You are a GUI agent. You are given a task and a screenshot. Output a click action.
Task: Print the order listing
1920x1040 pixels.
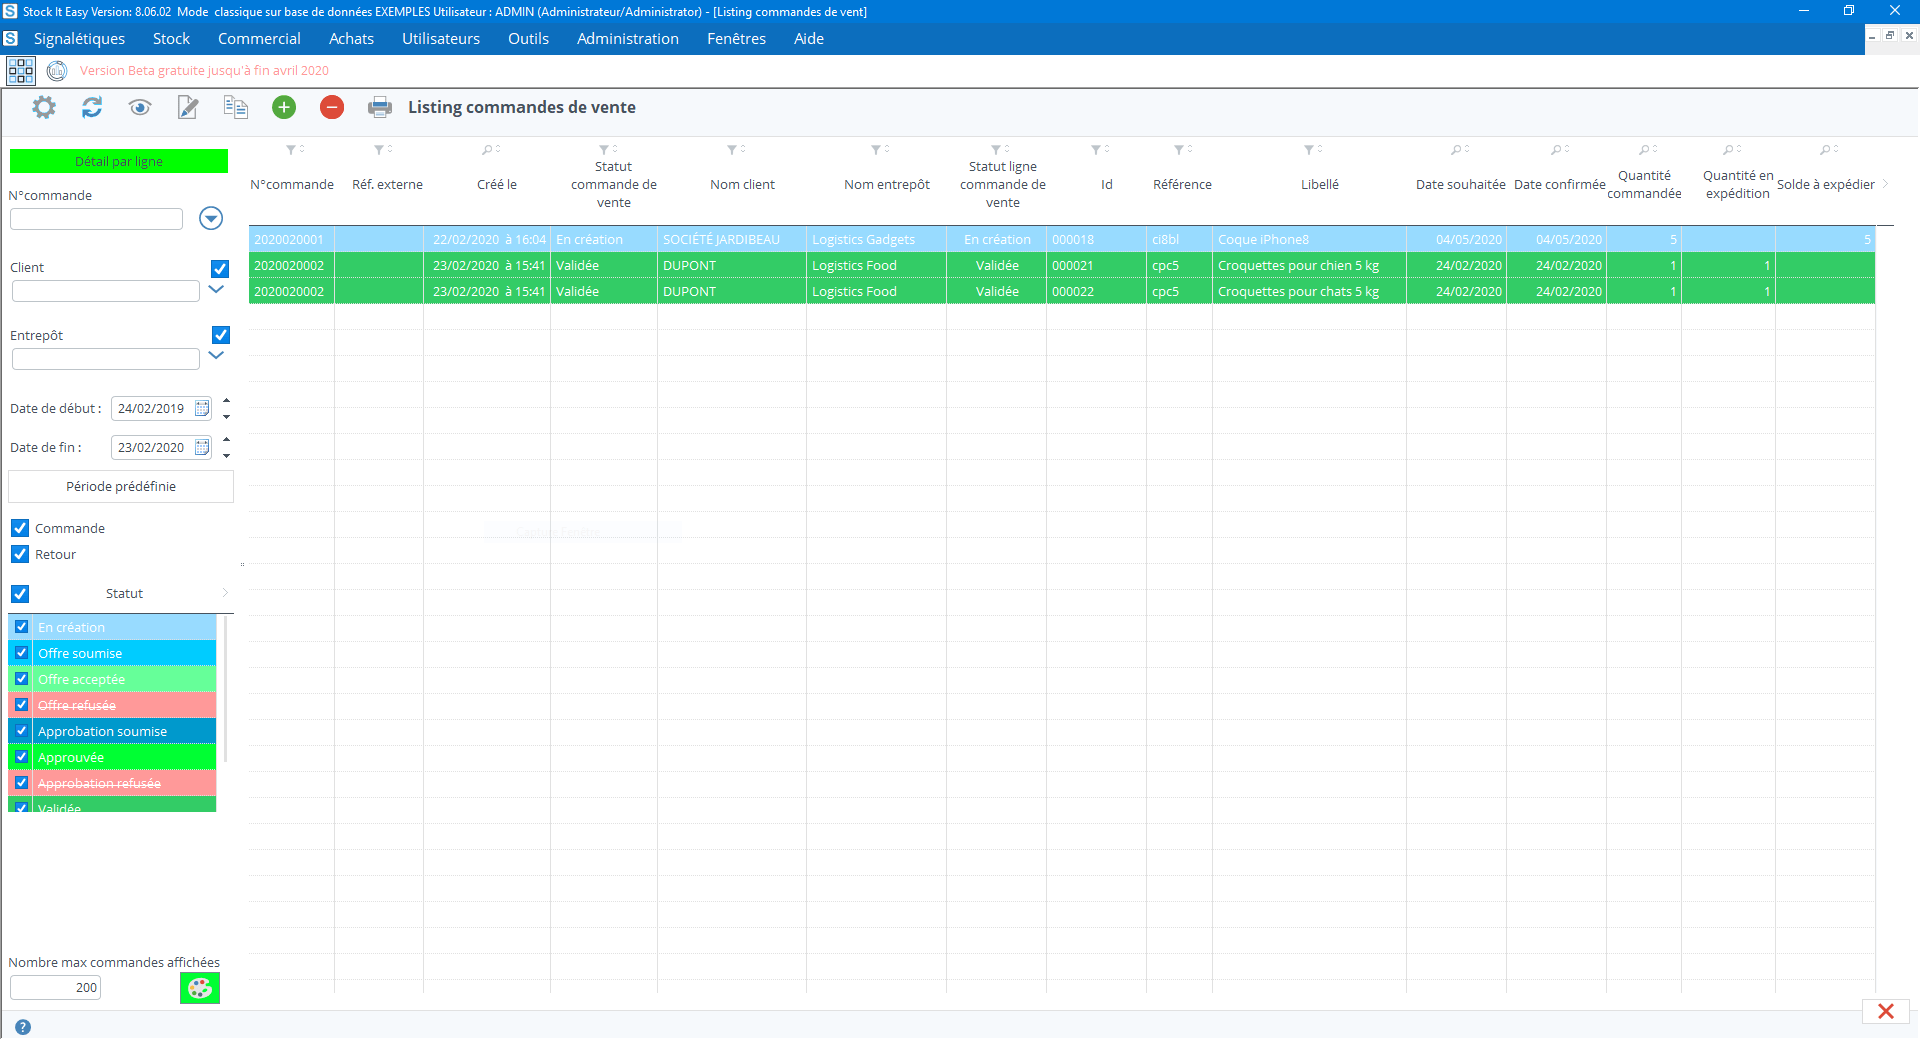pos(380,107)
